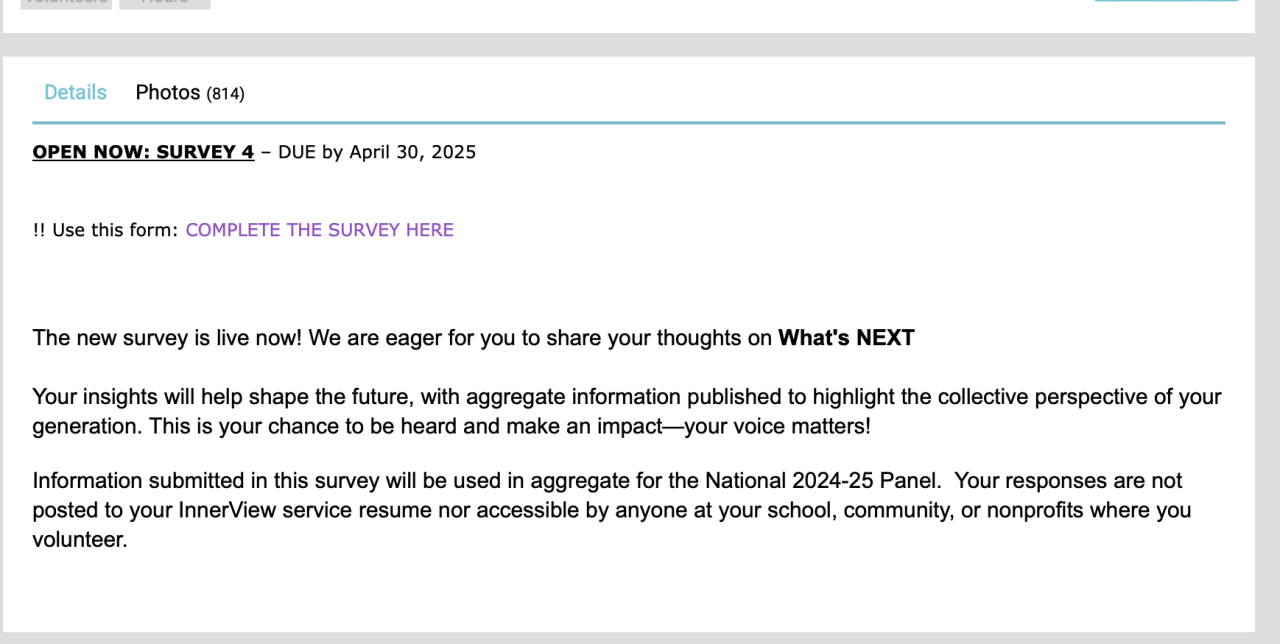The image size is (1280, 644).
Task: Click the partially visible Volunteers button
Action: point(65,3)
